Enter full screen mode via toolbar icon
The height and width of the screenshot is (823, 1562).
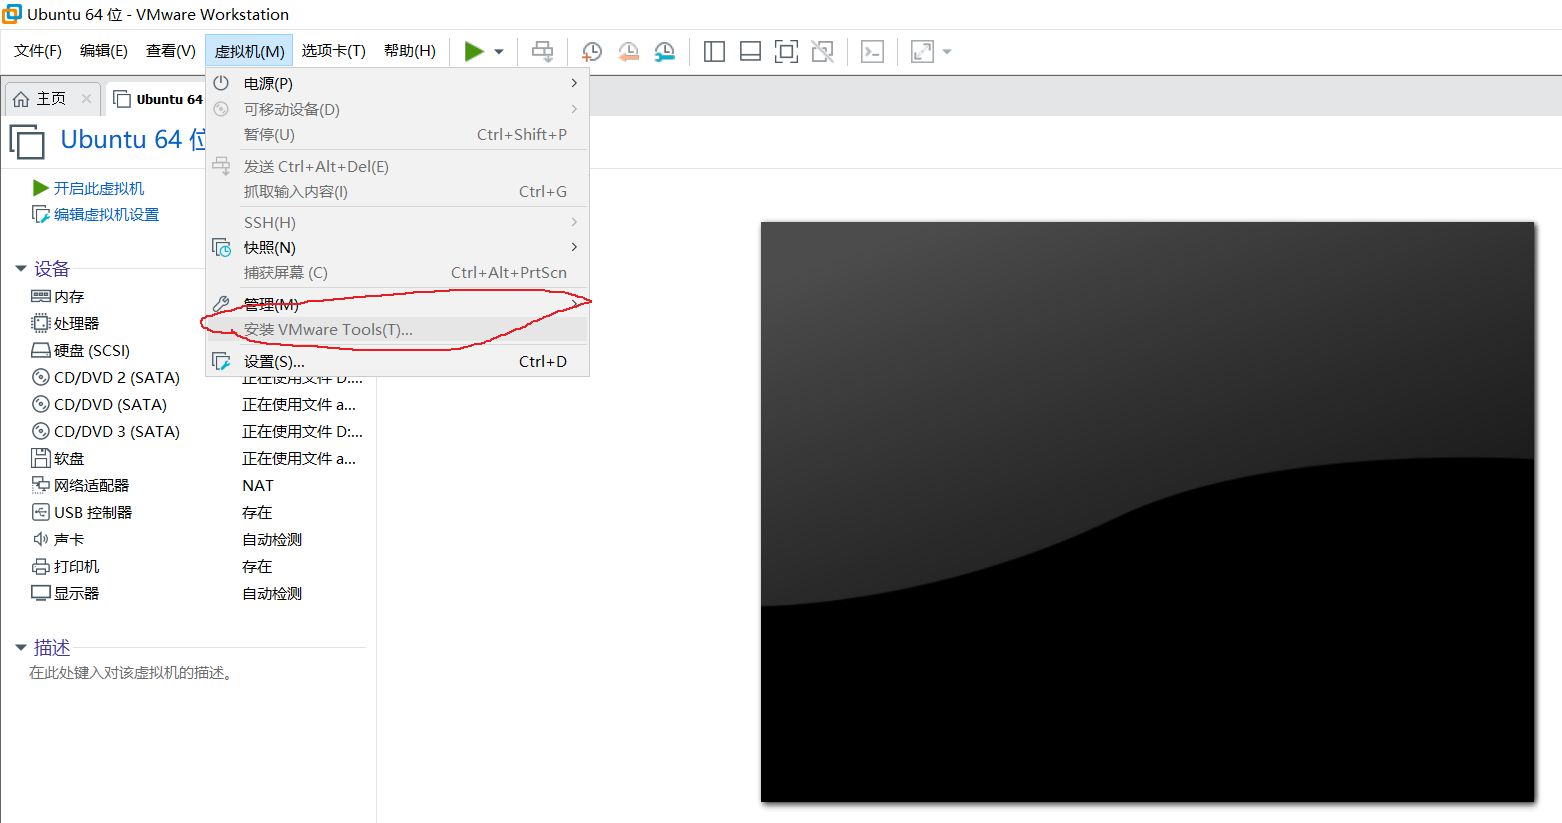(x=786, y=51)
